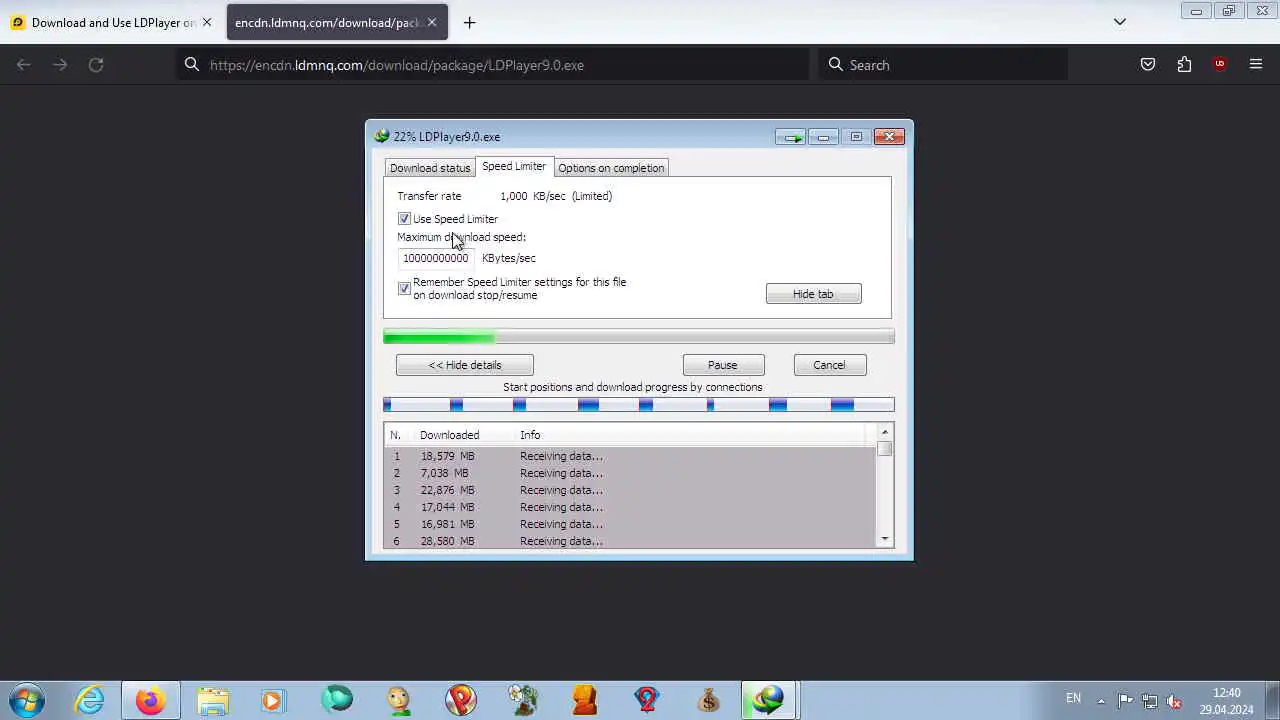
Task: Select the Speed Limiter tab
Action: click(x=514, y=166)
